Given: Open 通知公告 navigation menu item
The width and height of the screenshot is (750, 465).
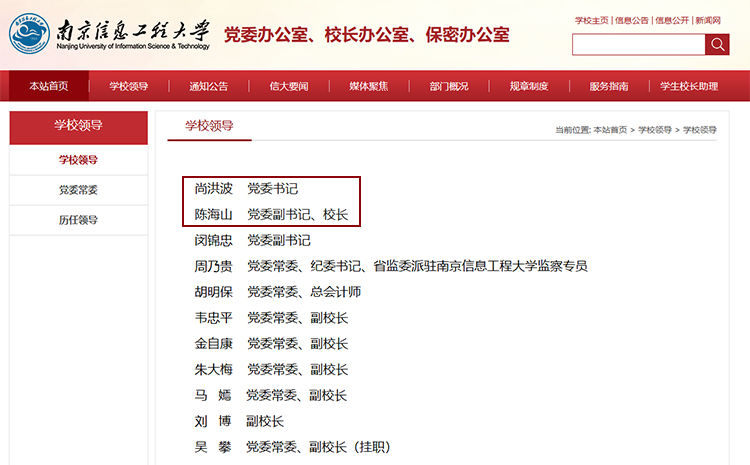Looking at the screenshot, I should pos(209,86).
